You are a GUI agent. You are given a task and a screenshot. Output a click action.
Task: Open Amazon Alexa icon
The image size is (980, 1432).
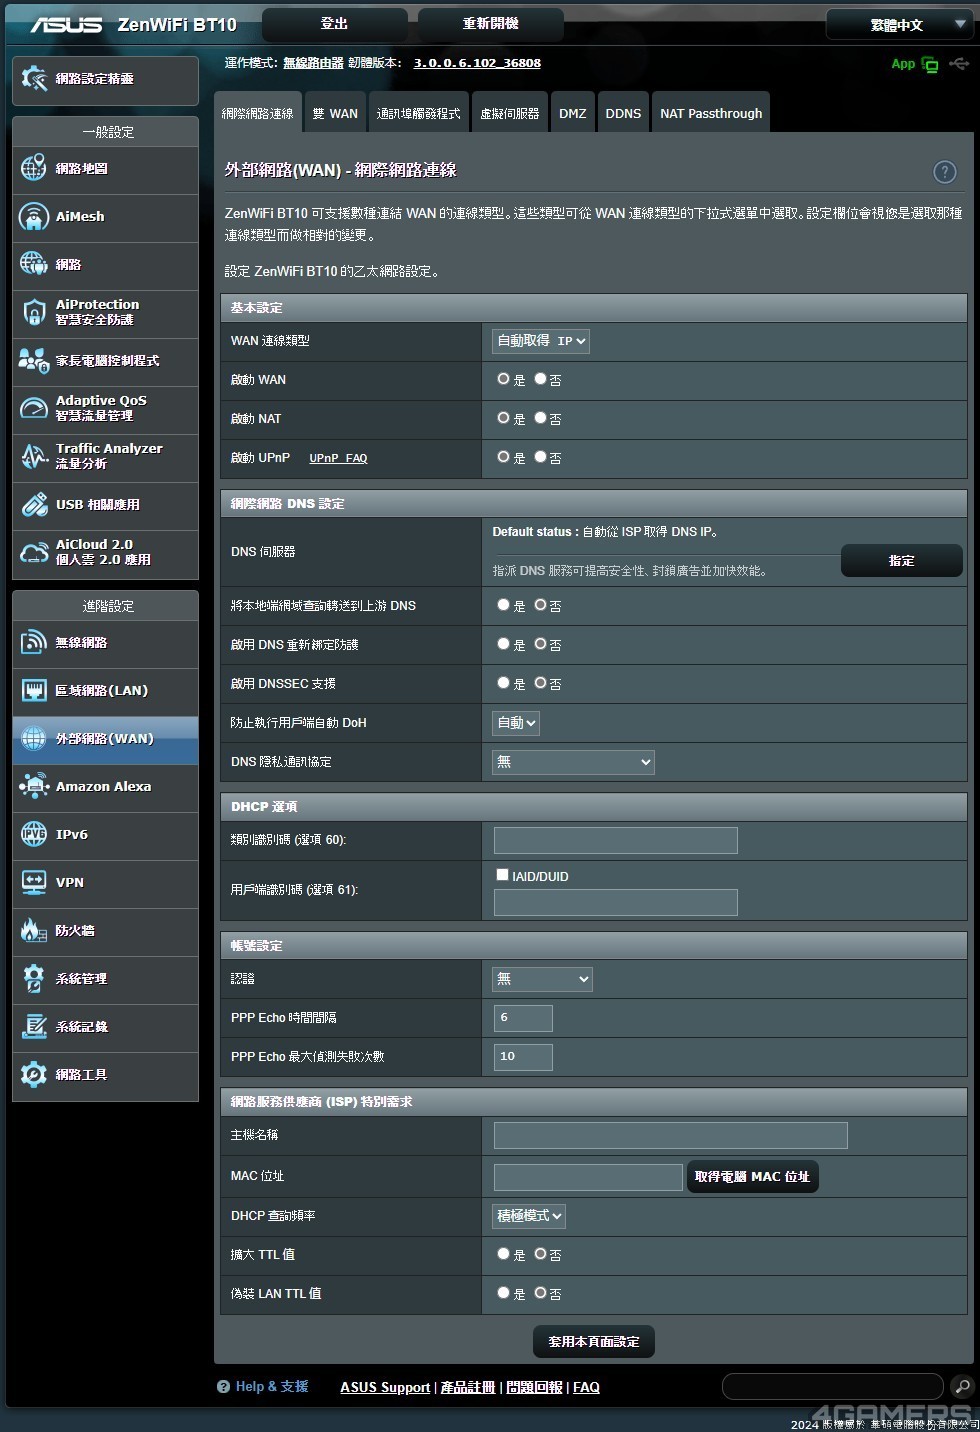point(34,786)
